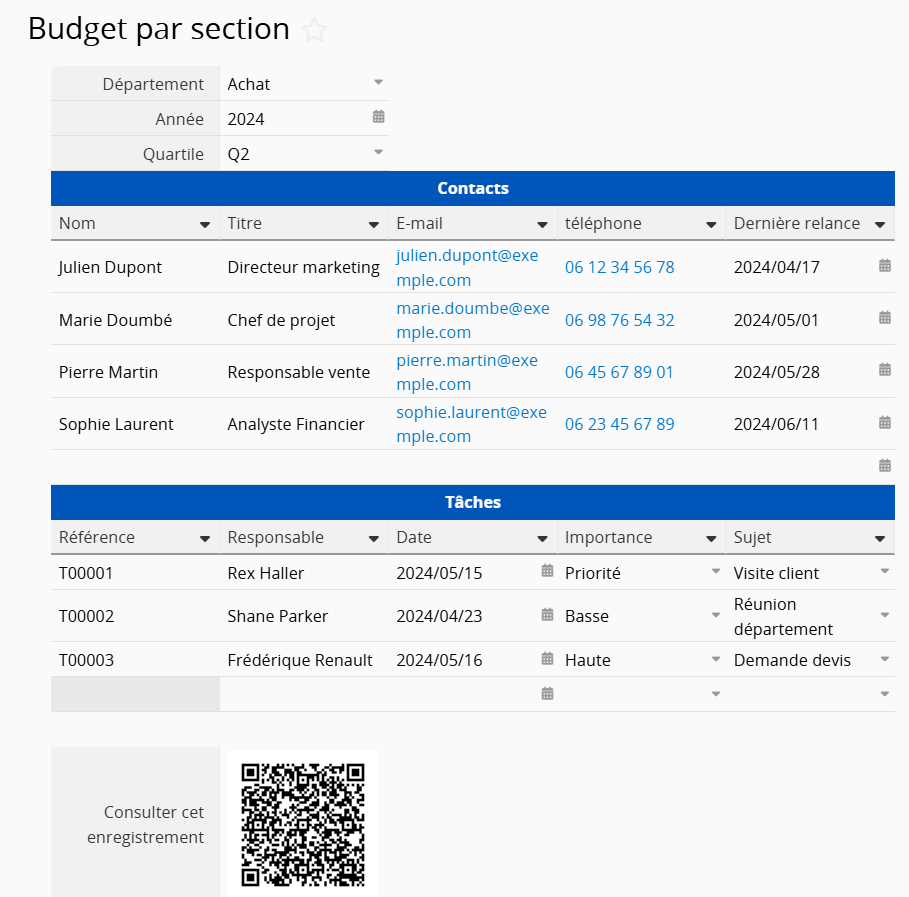The image size is (909, 897).
Task: Expand the Département dropdown
Action: tap(379, 82)
